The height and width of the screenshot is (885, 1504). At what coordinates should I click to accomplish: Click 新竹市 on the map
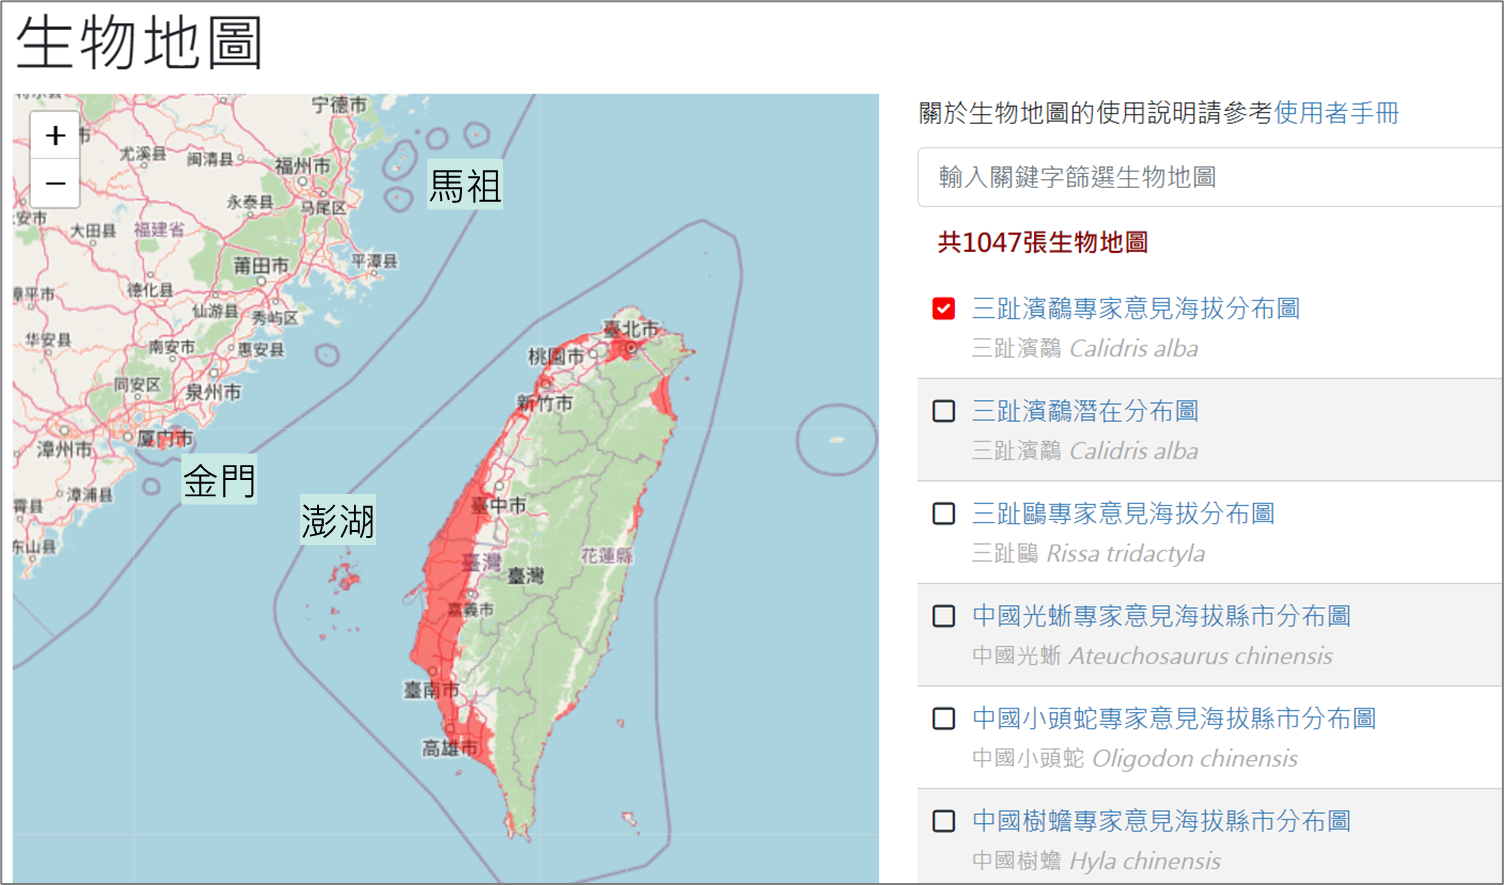coord(545,403)
